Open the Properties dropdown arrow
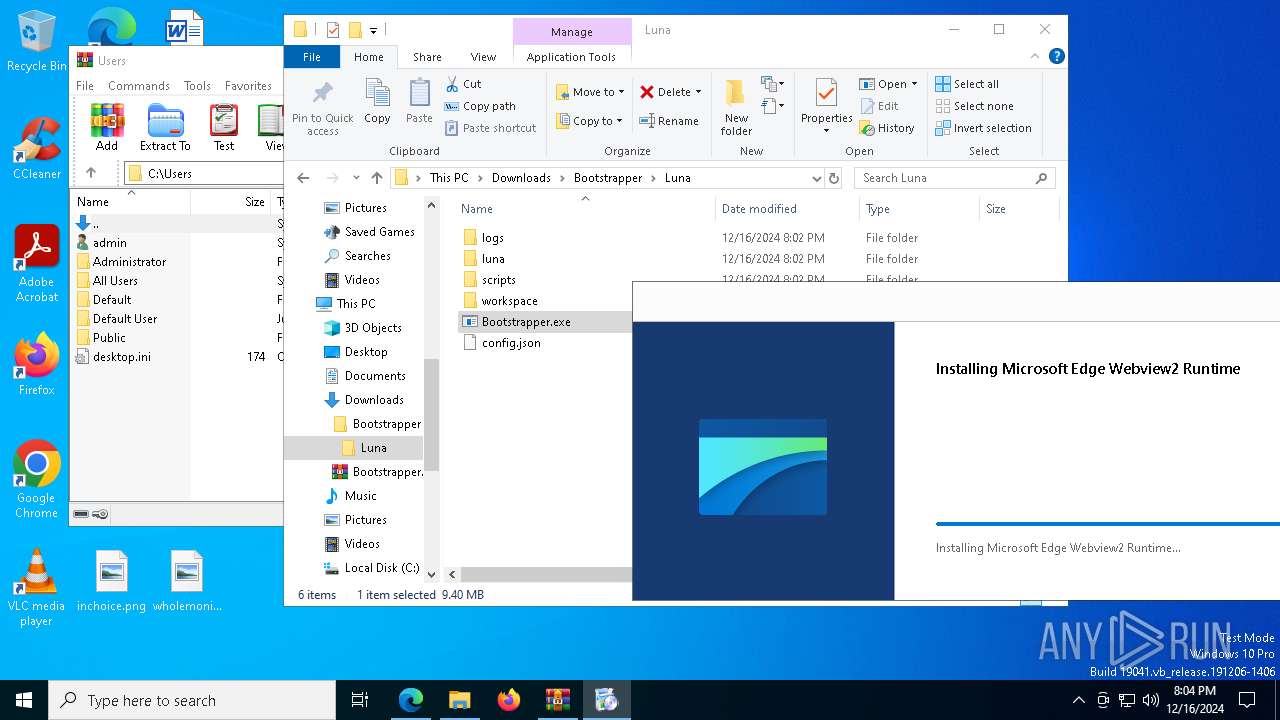This screenshot has height=720, width=1280. click(x=826, y=131)
